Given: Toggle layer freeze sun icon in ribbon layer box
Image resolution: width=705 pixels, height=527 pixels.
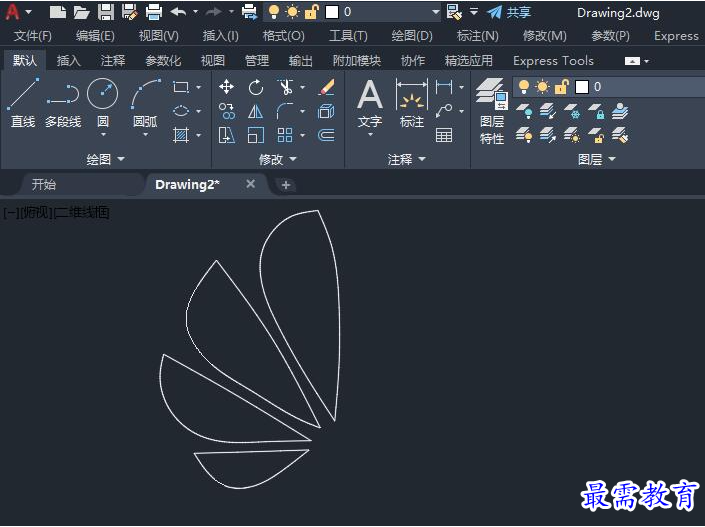Looking at the screenshot, I should click(x=542, y=86).
